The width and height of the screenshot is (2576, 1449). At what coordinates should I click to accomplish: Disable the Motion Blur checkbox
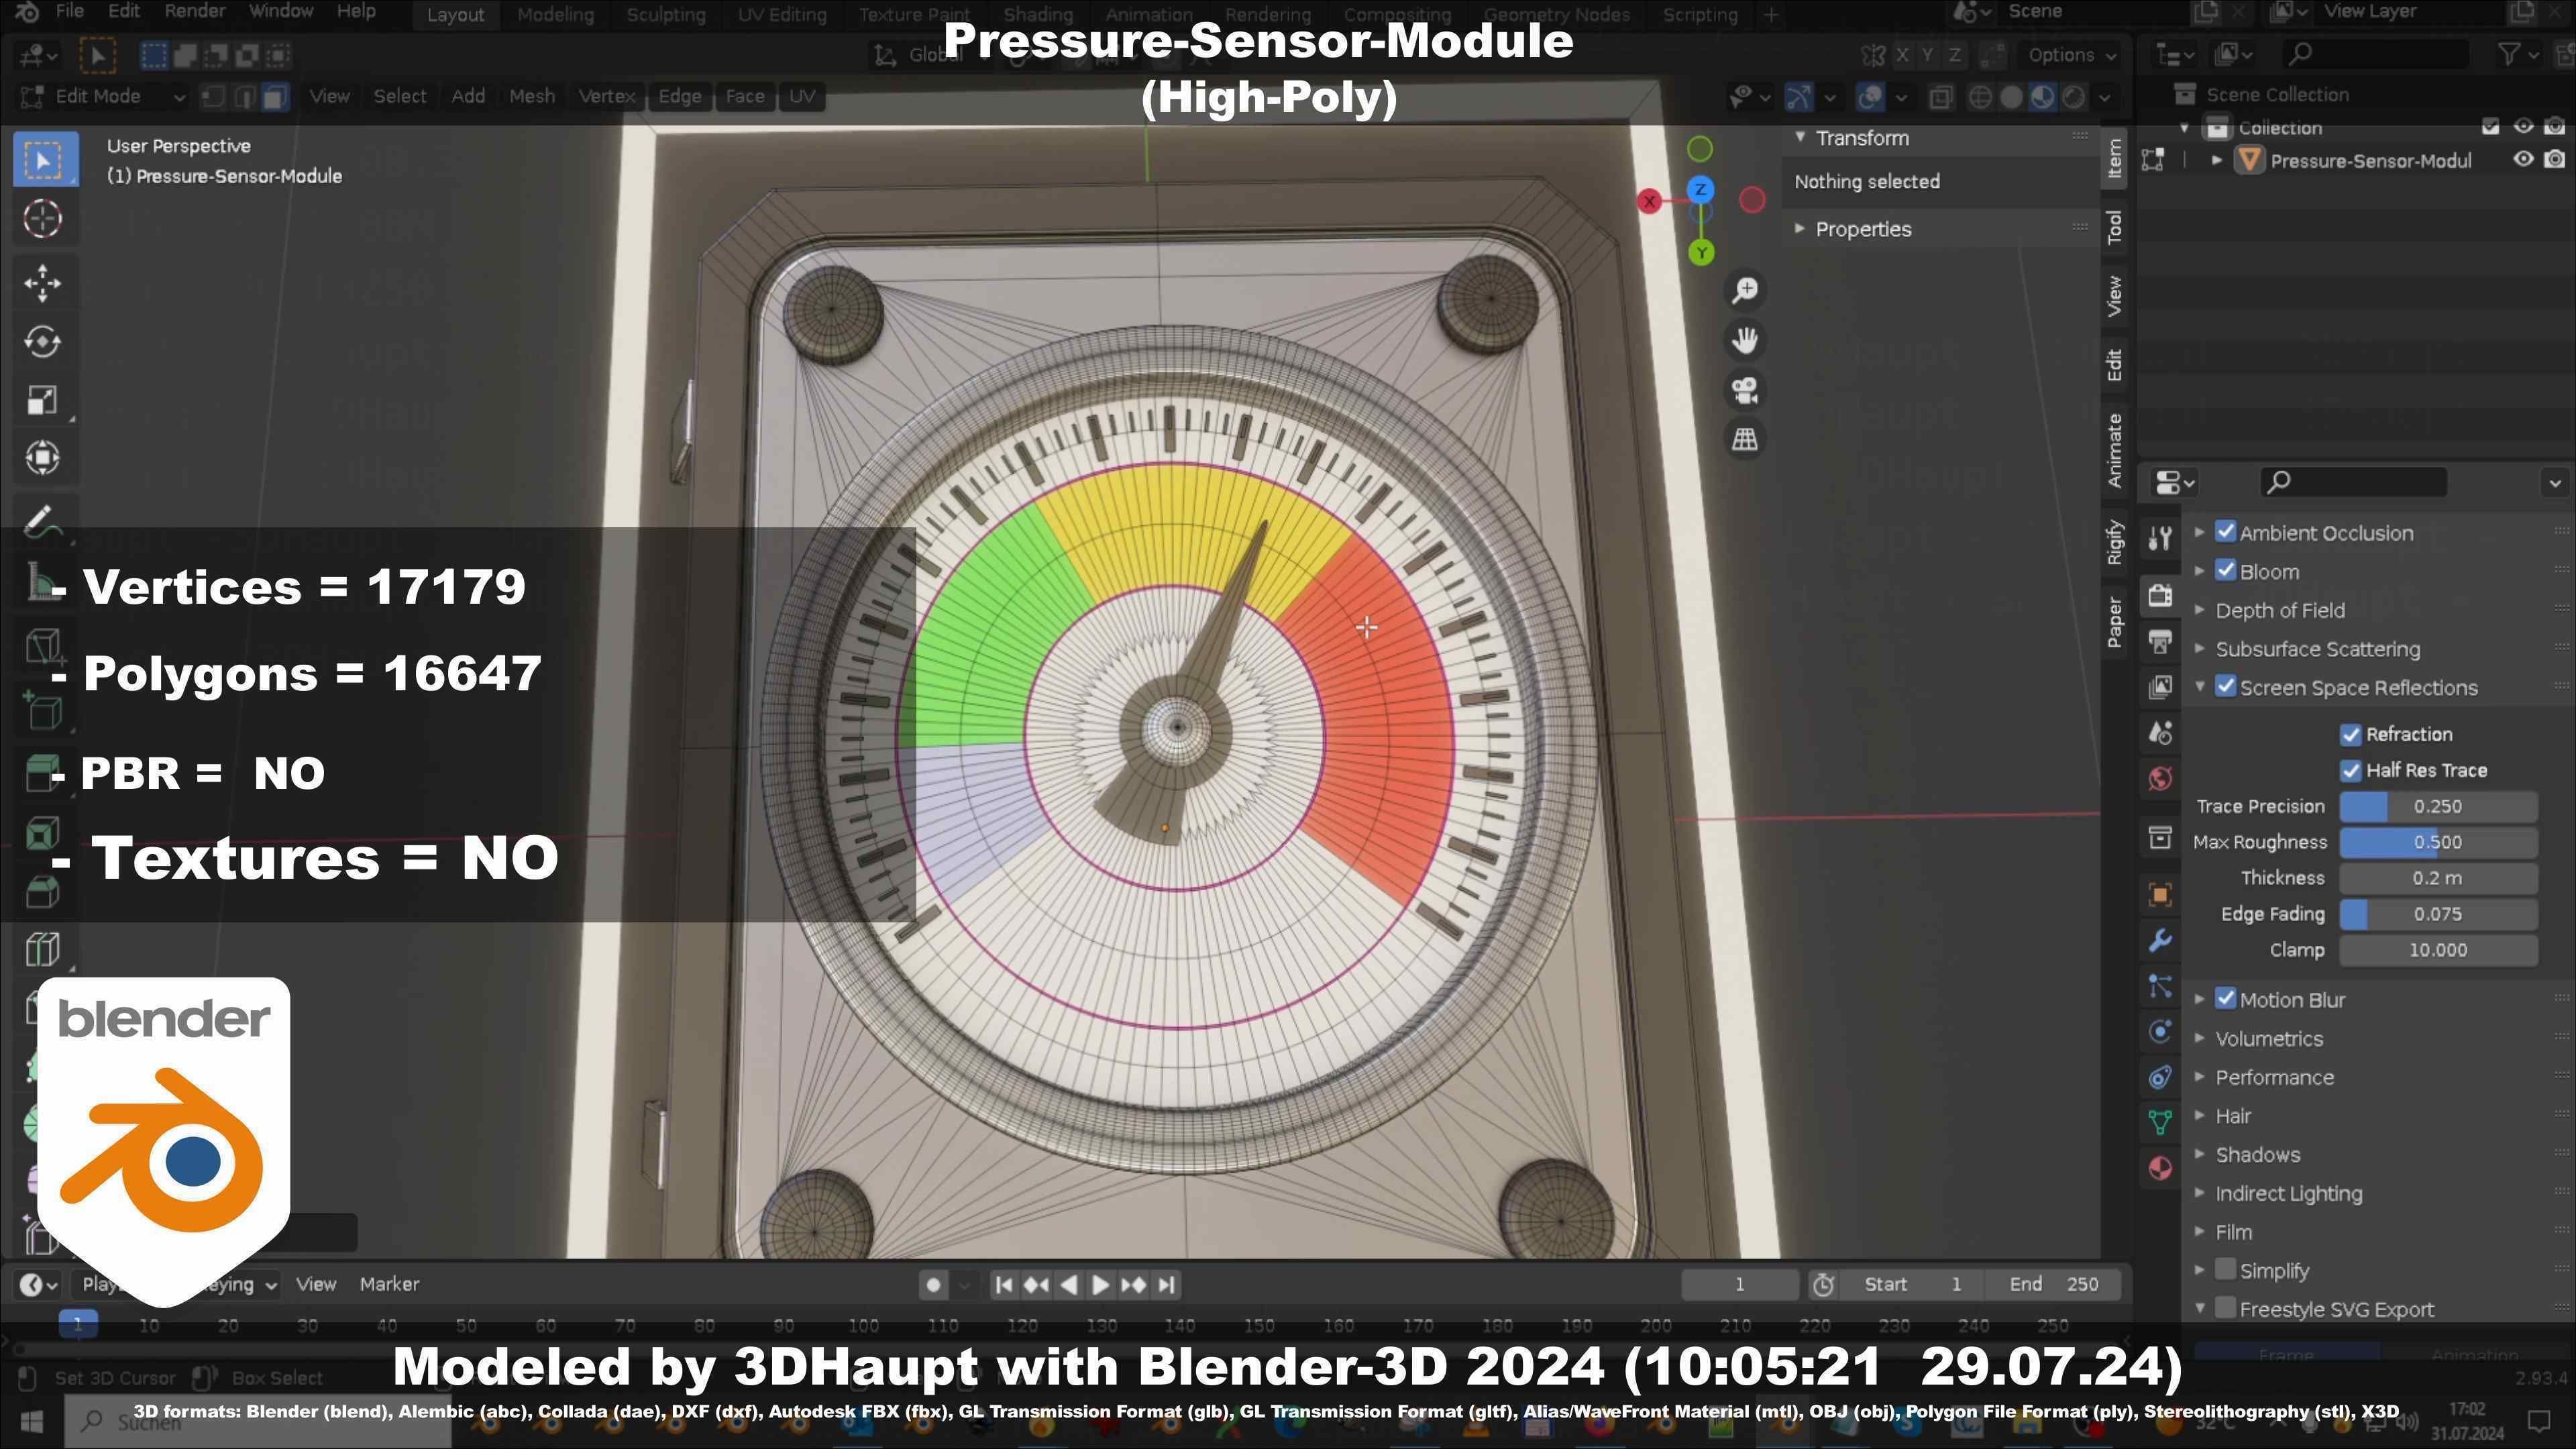[2225, 999]
